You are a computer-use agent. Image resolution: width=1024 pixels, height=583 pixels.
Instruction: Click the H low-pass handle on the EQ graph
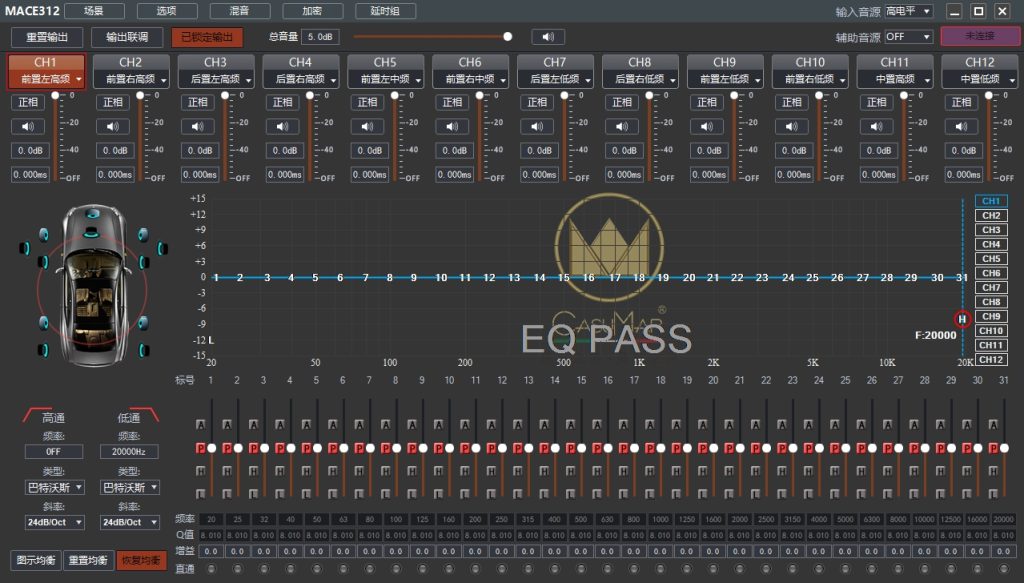point(962,319)
